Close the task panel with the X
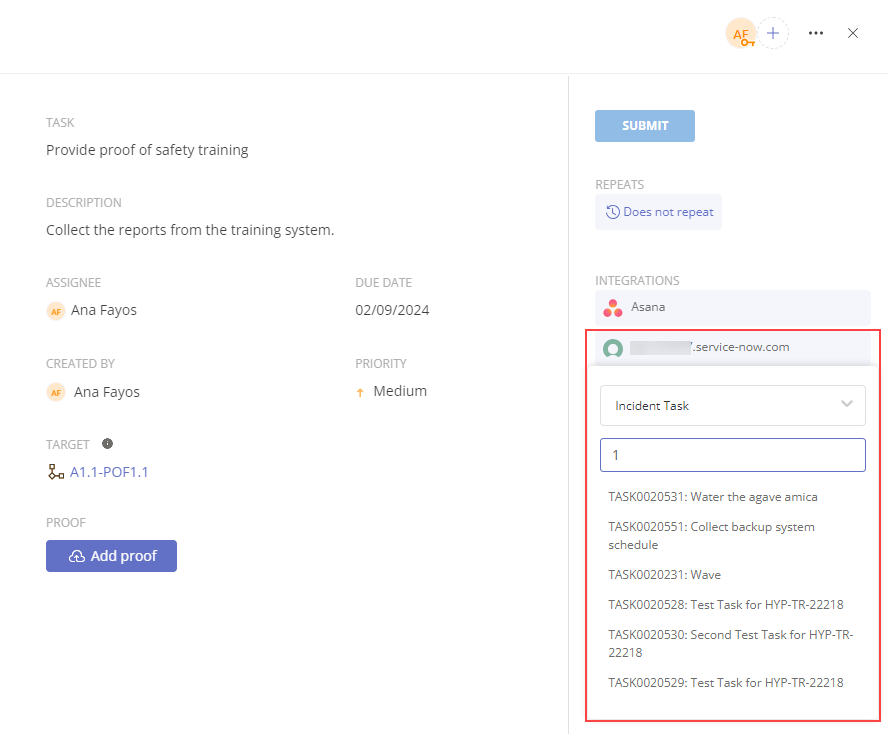 pyautogui.click(x=853, y=33)
